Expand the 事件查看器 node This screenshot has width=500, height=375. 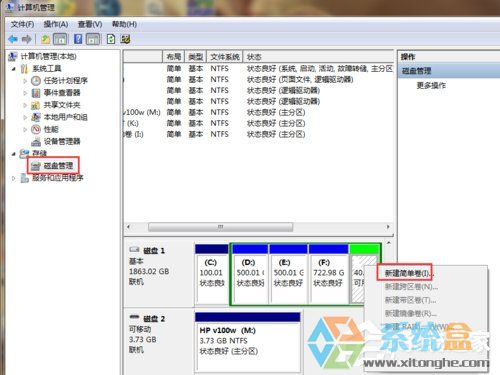click(x=25, y=93)
